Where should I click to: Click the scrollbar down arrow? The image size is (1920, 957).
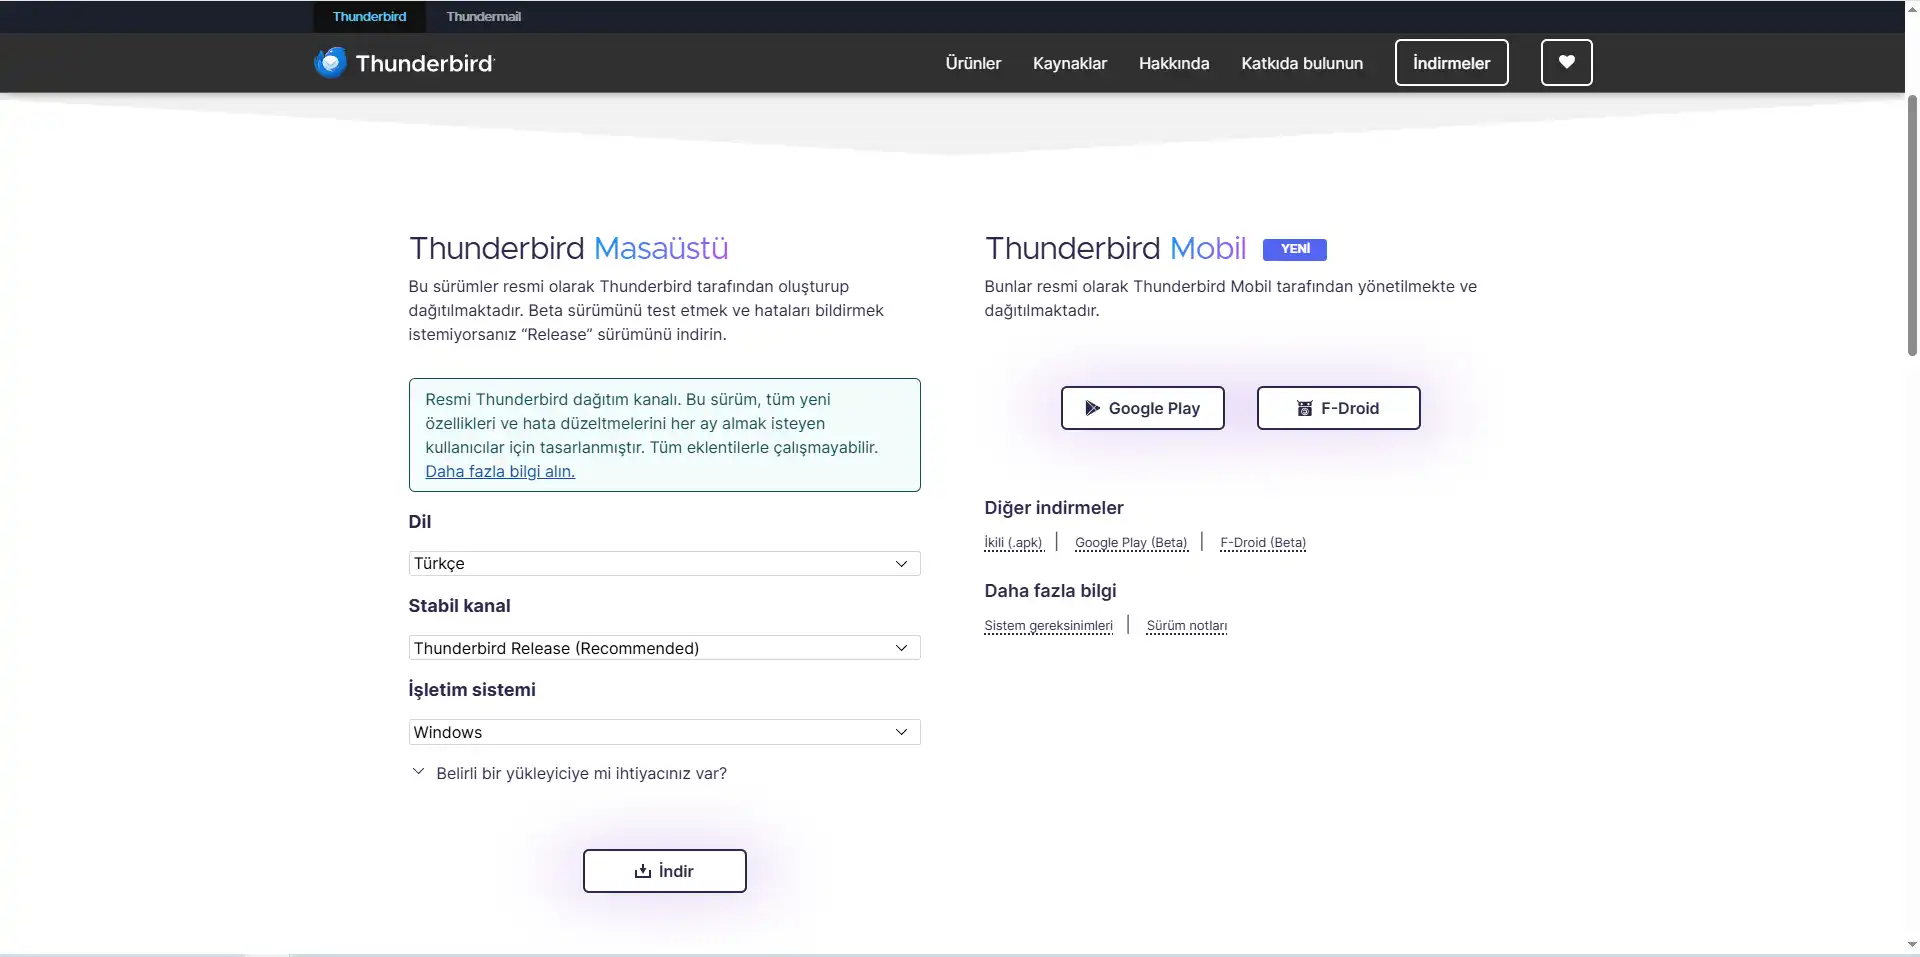click(x=1912, y=944)
